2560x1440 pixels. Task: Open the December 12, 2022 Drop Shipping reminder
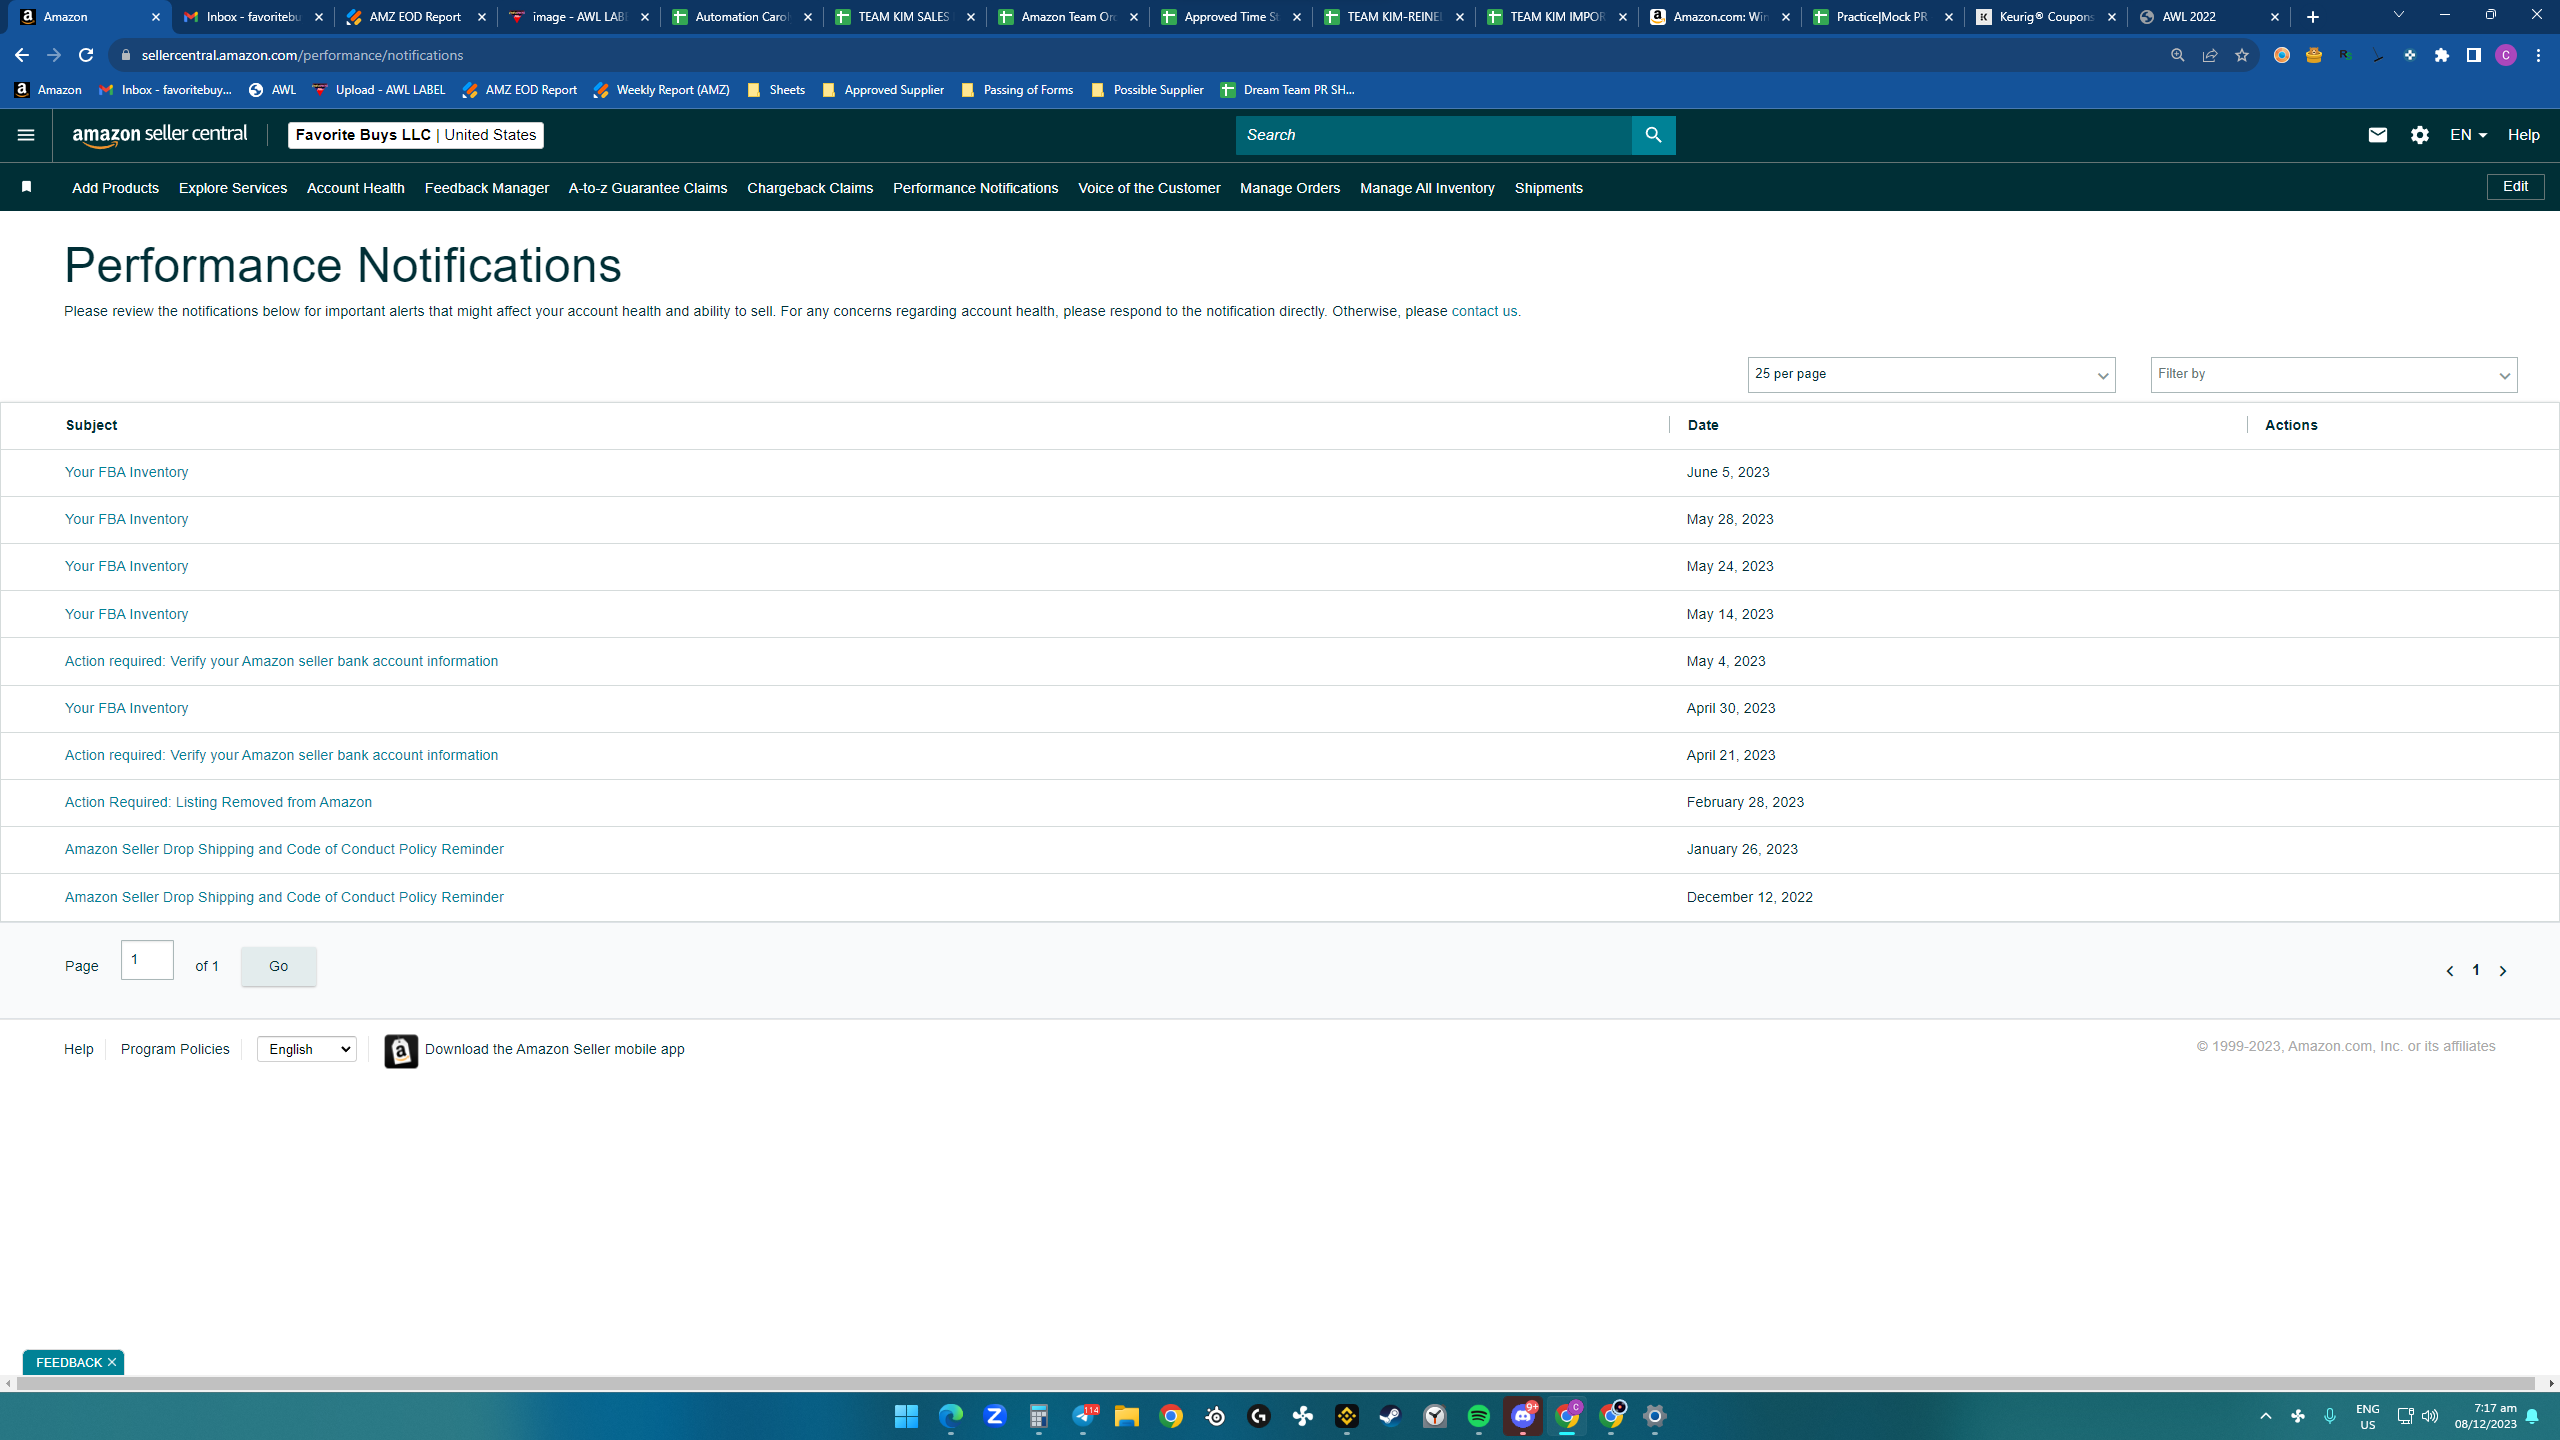(x=284, y=897)
